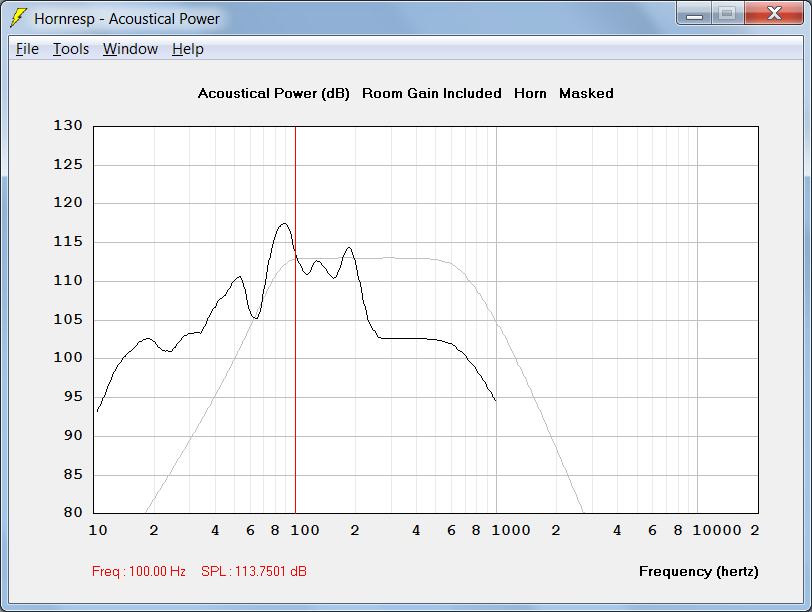Close the Acoustical Power window
812x612 pixels.
click(x=774, y=13)
